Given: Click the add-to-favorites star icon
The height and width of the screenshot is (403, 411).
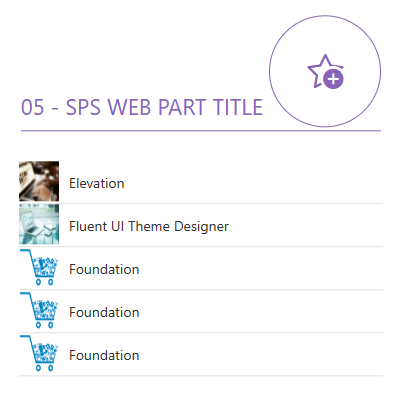Looking at the screenshot, I should tap(325, 71).
